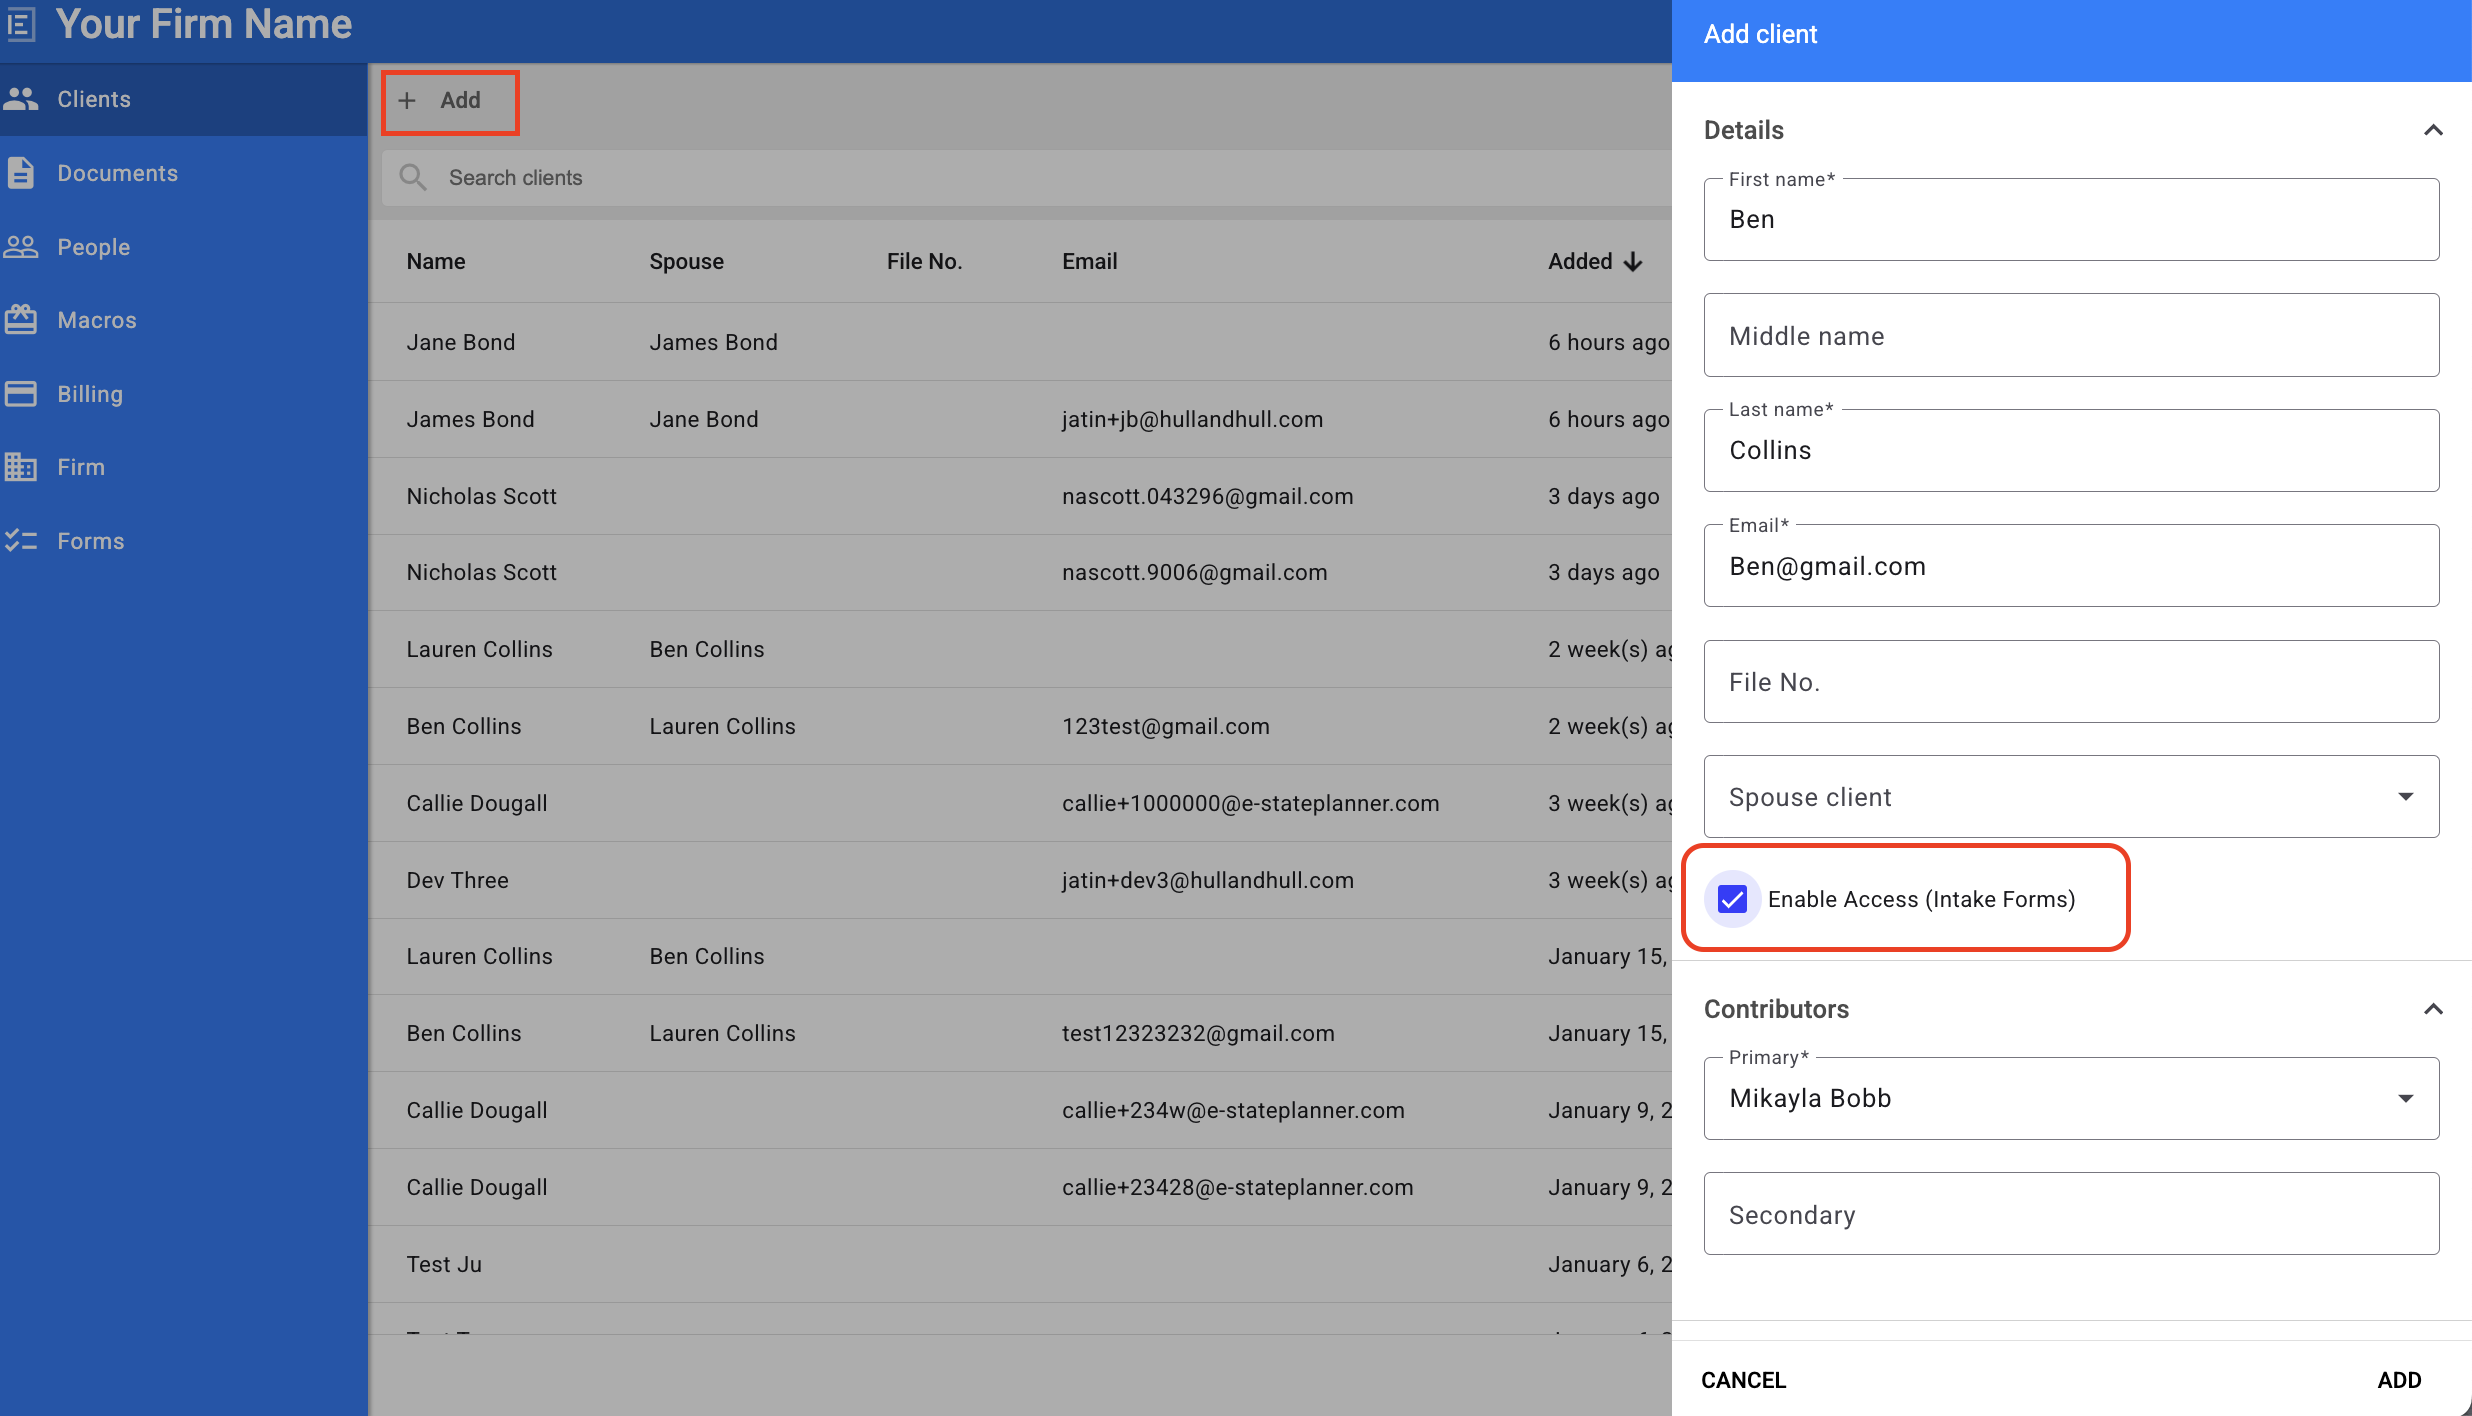Image resolution: width=2472 pixels, height=1416 pixels.
Task: Collapse the Contributors section chevron
Action: [x=2433, y=1009]
